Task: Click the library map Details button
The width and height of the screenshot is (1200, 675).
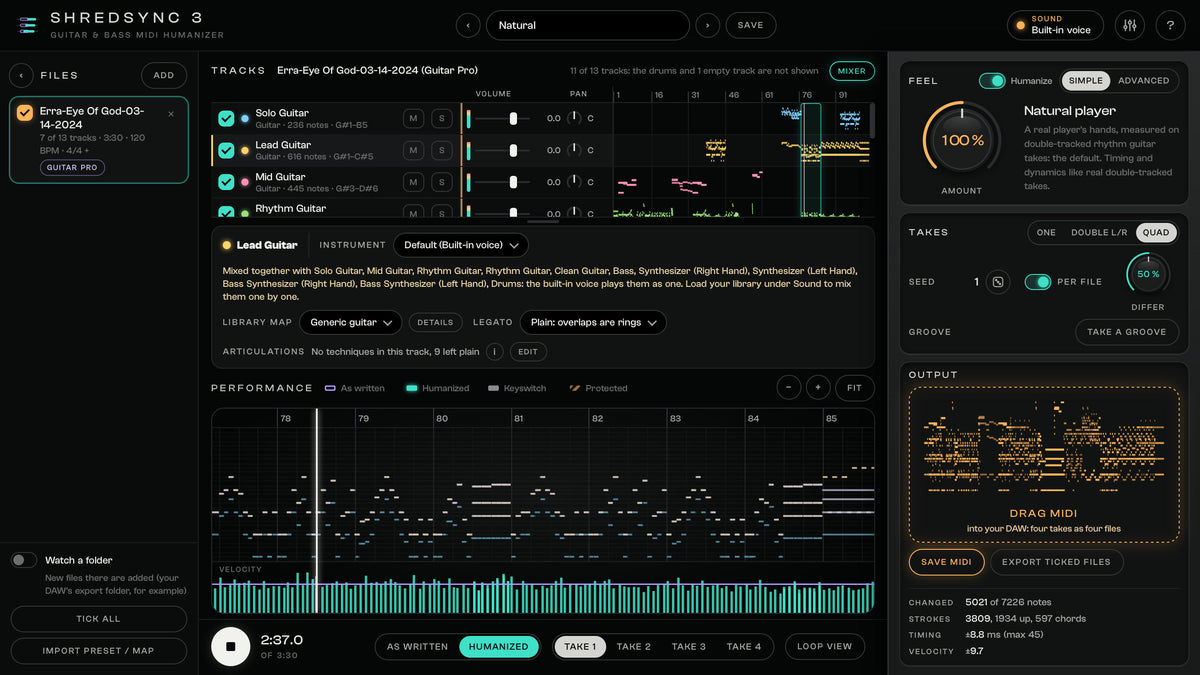Action: click(x=435, y=322)
